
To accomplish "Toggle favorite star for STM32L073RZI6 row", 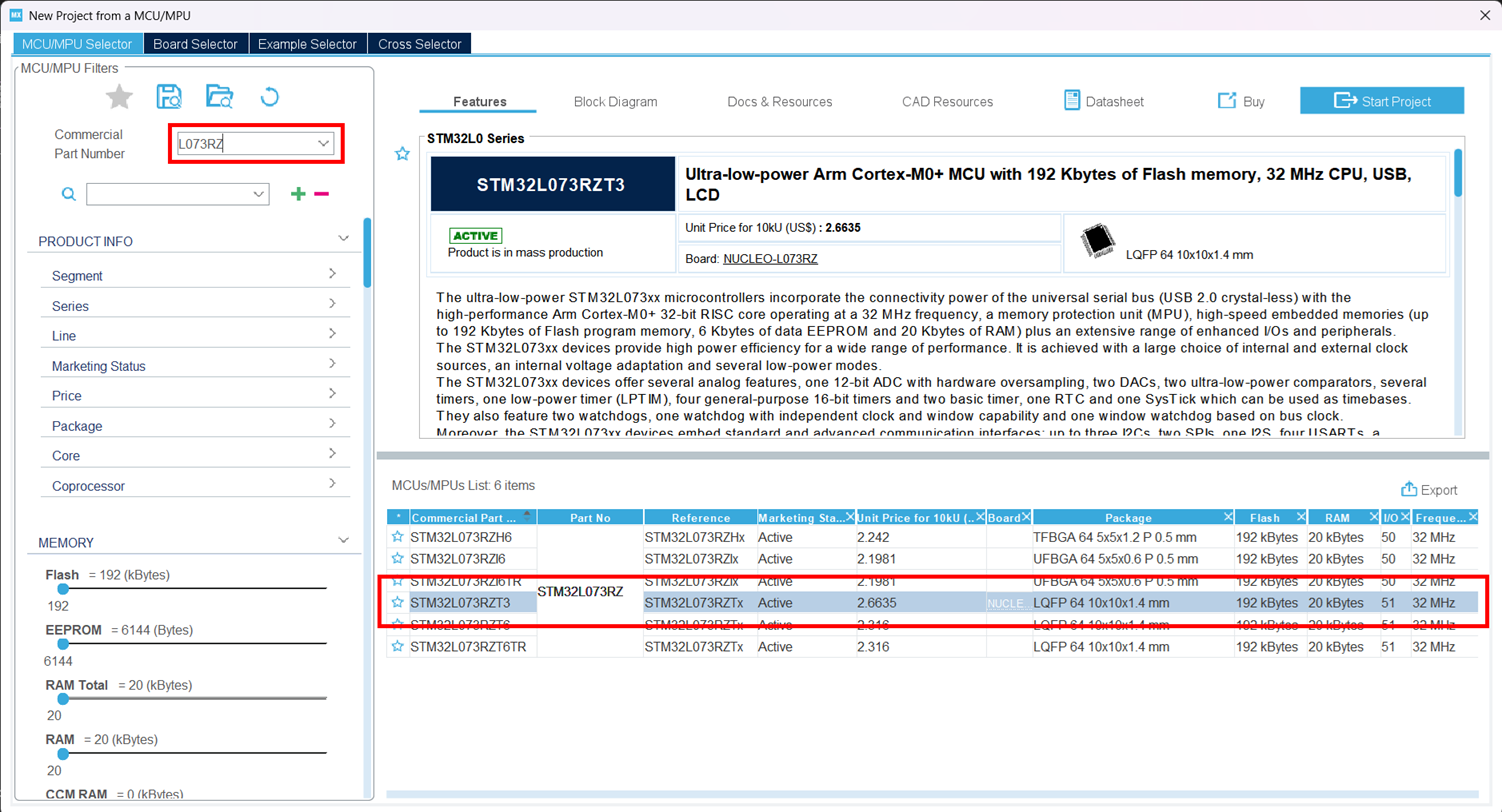I will pos(398,558).
